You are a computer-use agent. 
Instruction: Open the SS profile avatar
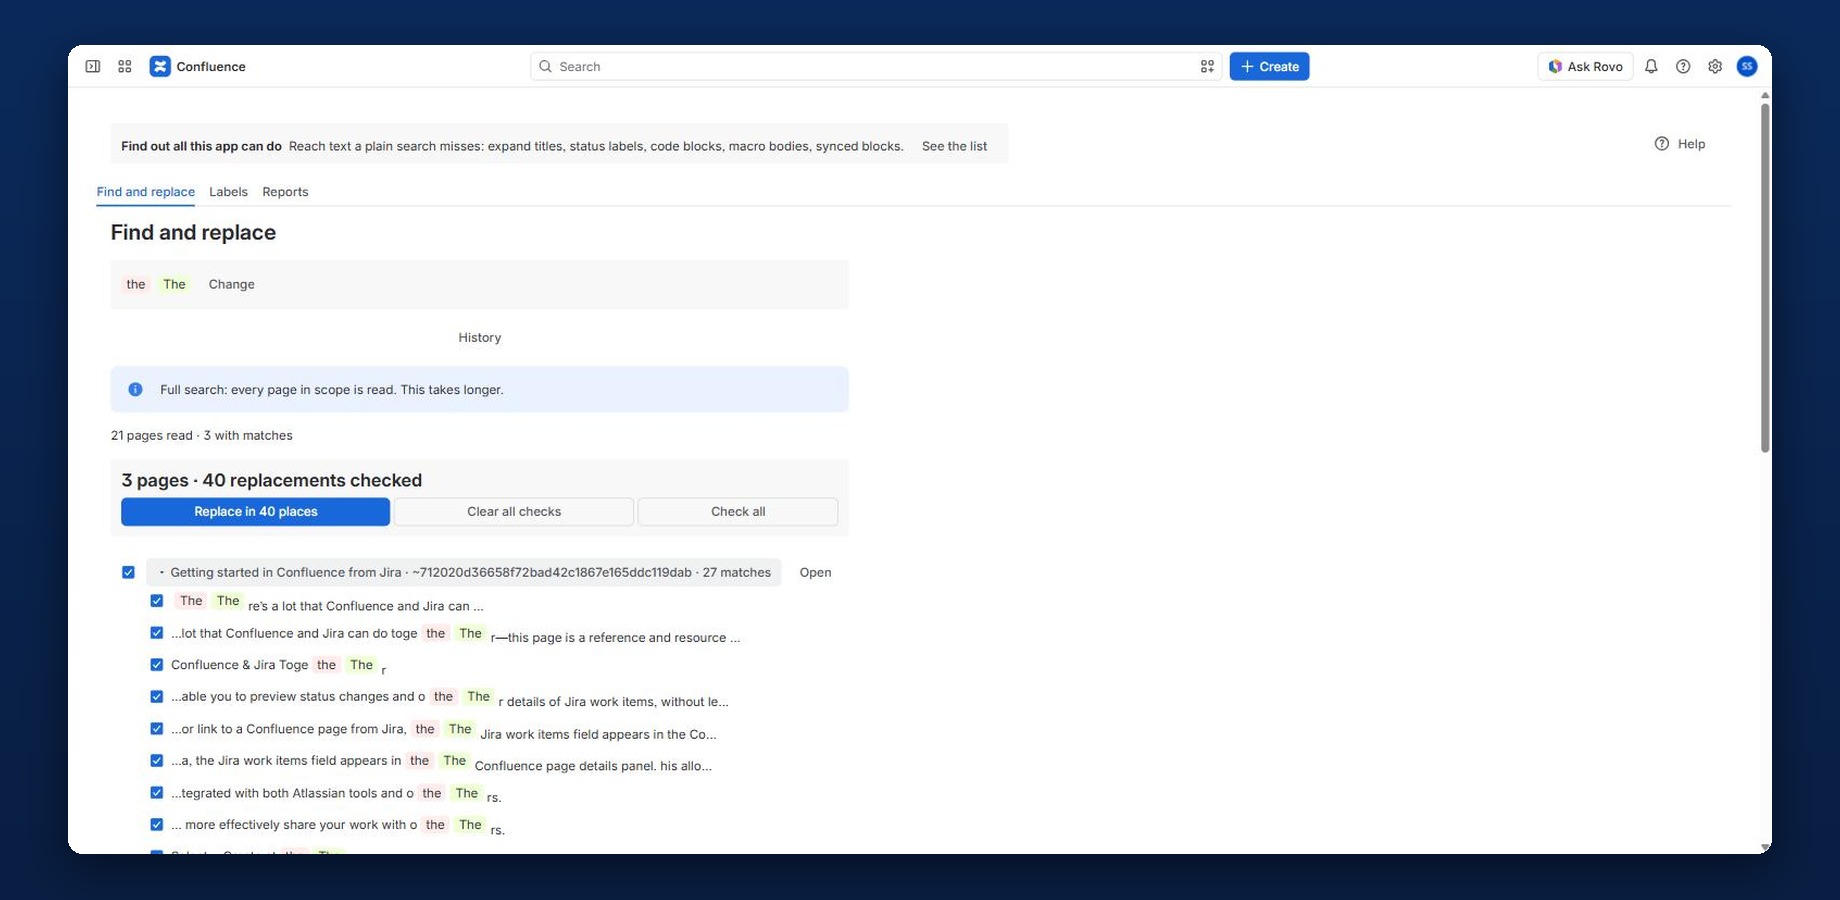point(1747,66)
